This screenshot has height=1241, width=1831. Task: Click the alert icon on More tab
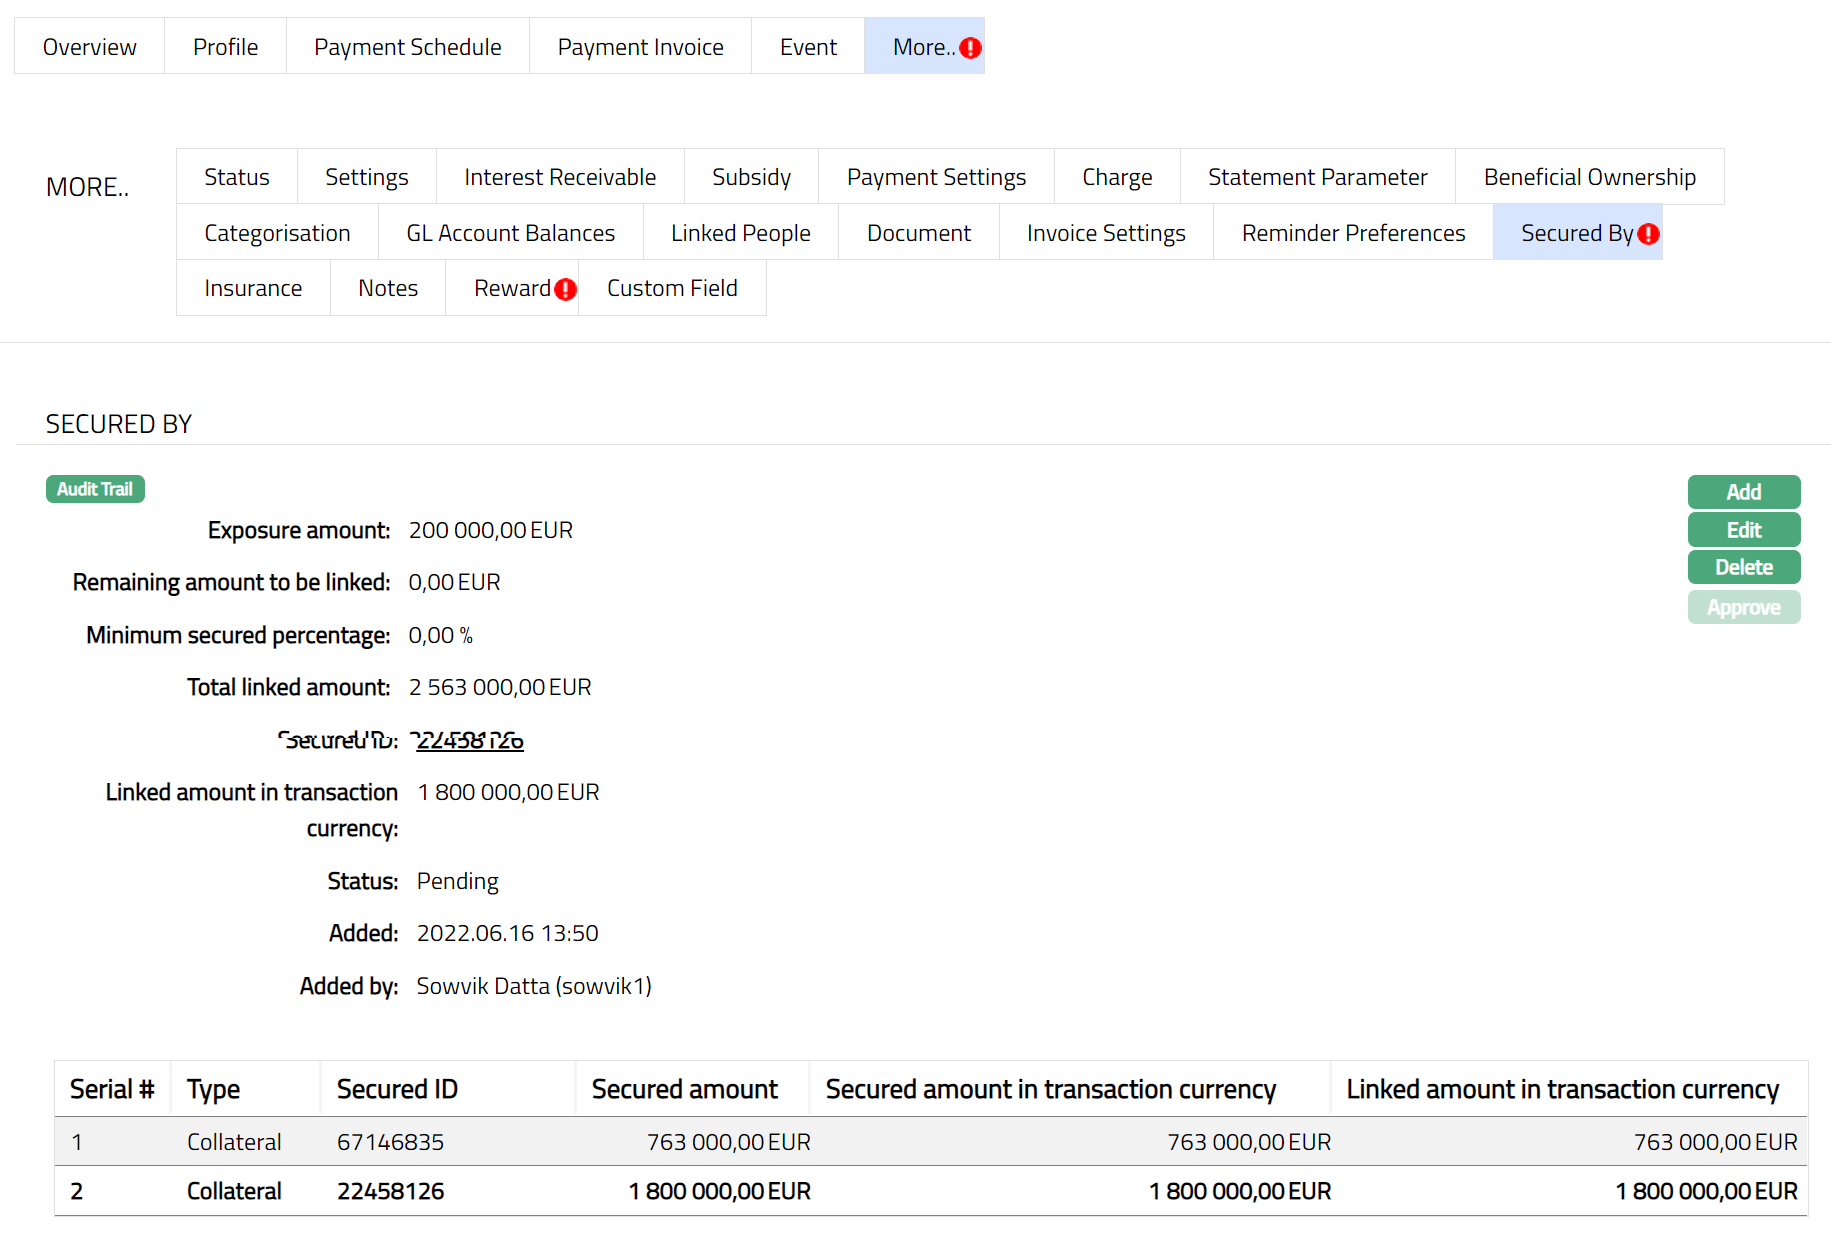pyautogui.click(x=970, y=48)
